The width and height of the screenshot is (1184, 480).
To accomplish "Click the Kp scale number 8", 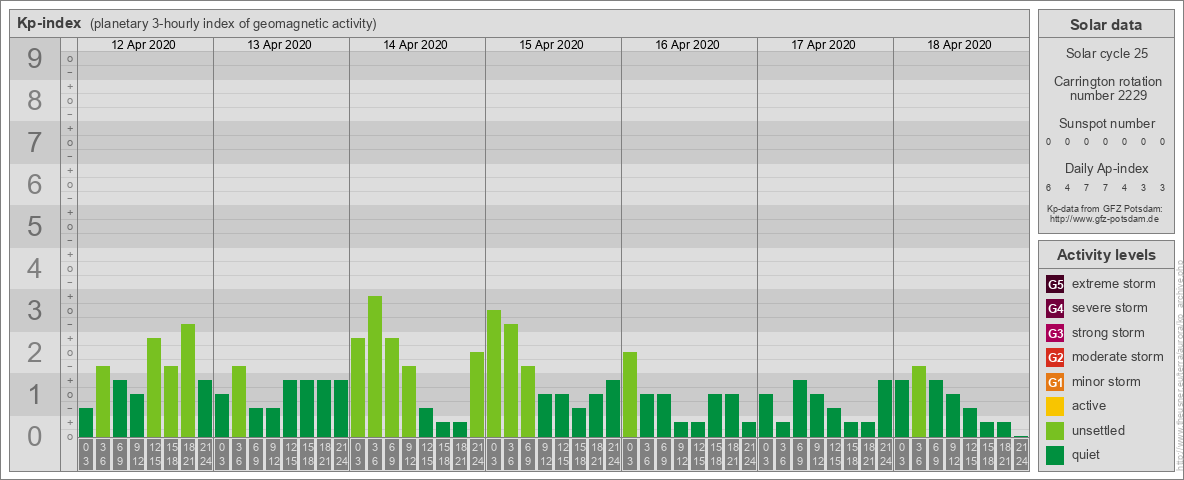I will click(x=35, y=100).
